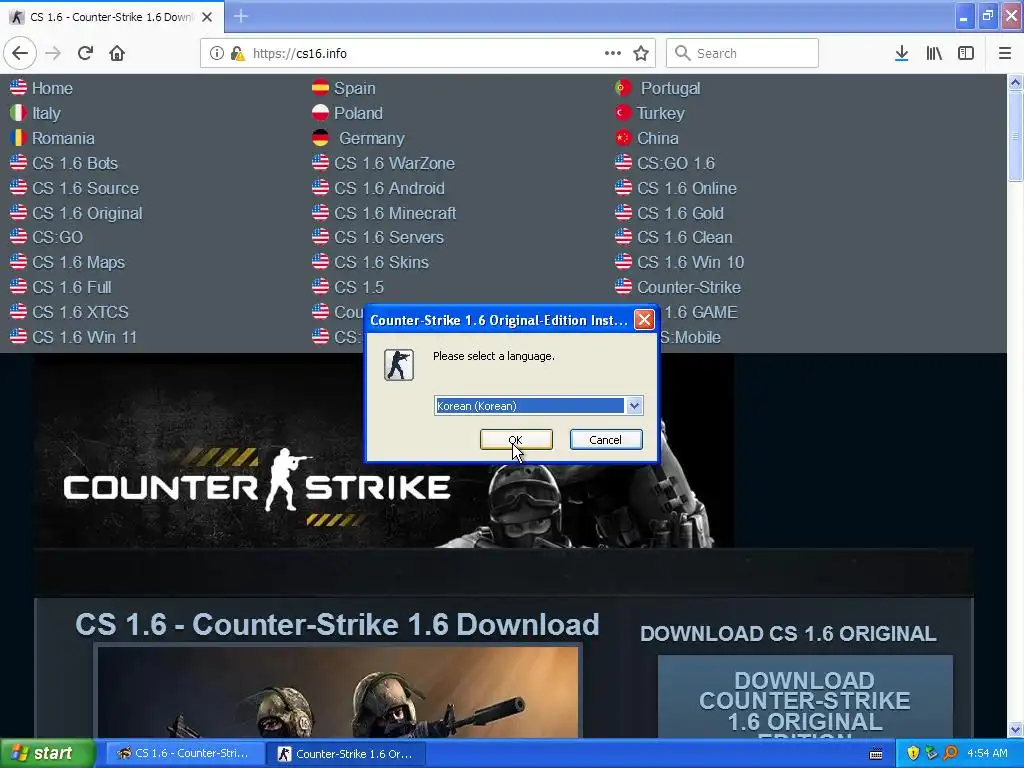Click the China flag icon

coord(623,138)
